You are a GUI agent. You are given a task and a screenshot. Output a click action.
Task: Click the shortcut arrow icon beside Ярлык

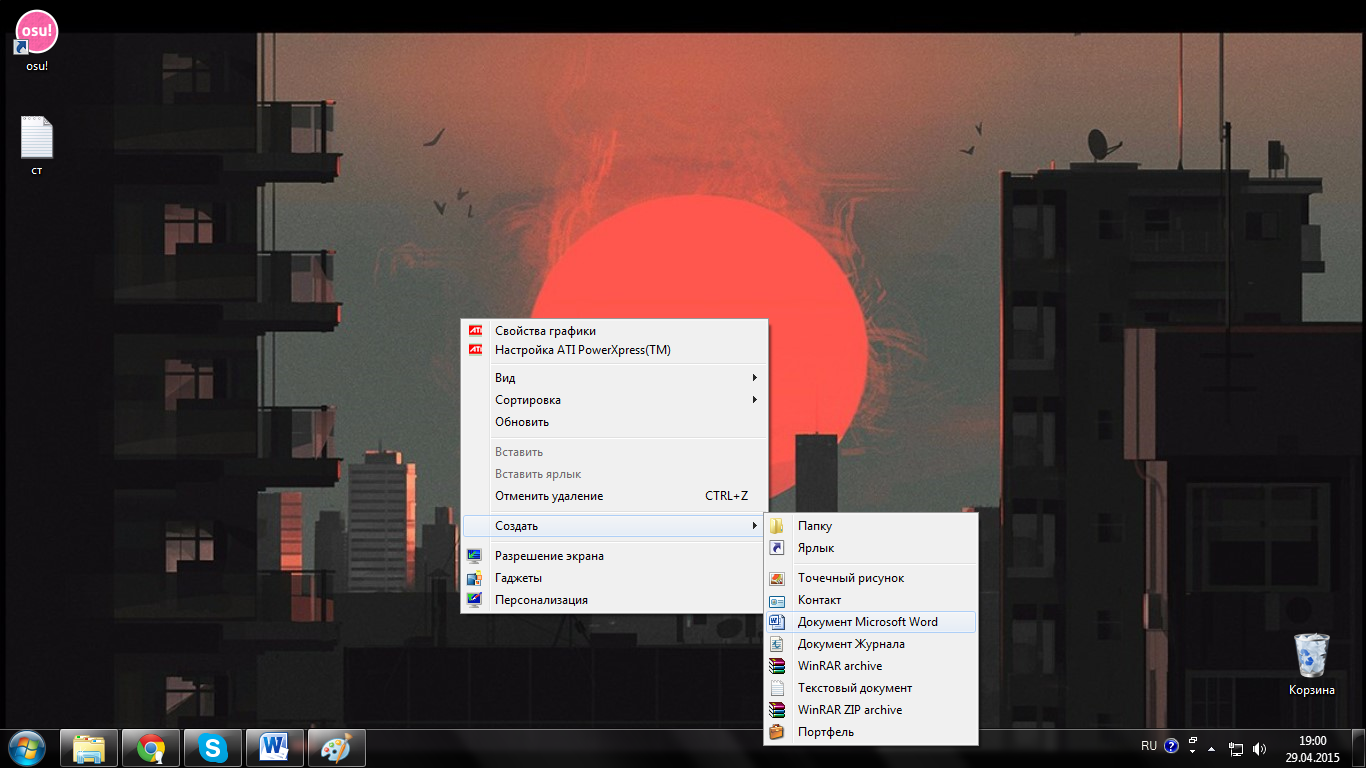[x=777, y=548]
